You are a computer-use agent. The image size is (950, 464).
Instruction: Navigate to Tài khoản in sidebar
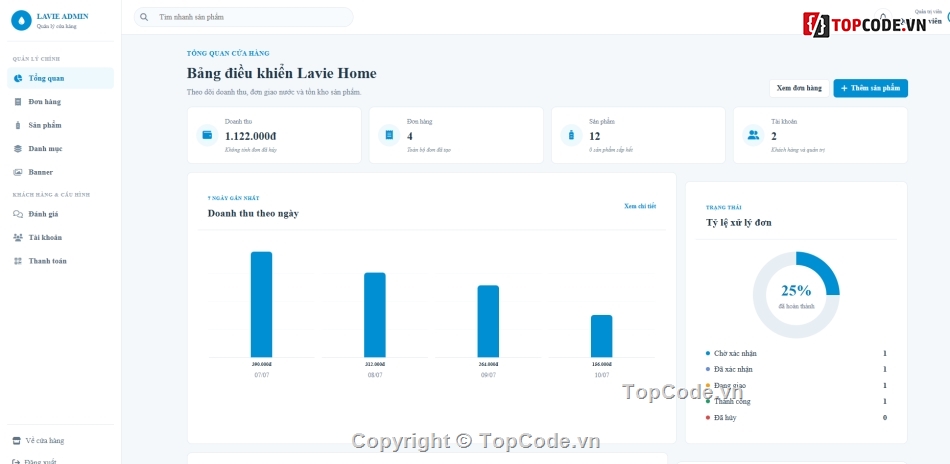61,237
